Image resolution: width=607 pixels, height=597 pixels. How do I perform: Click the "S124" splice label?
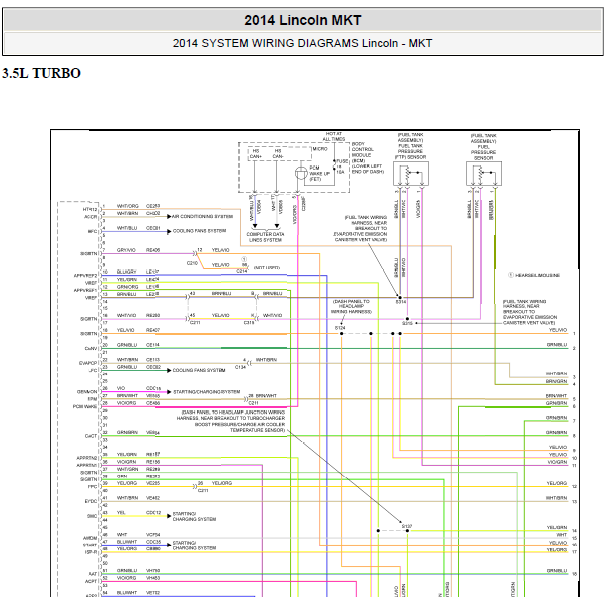point(340,328)
